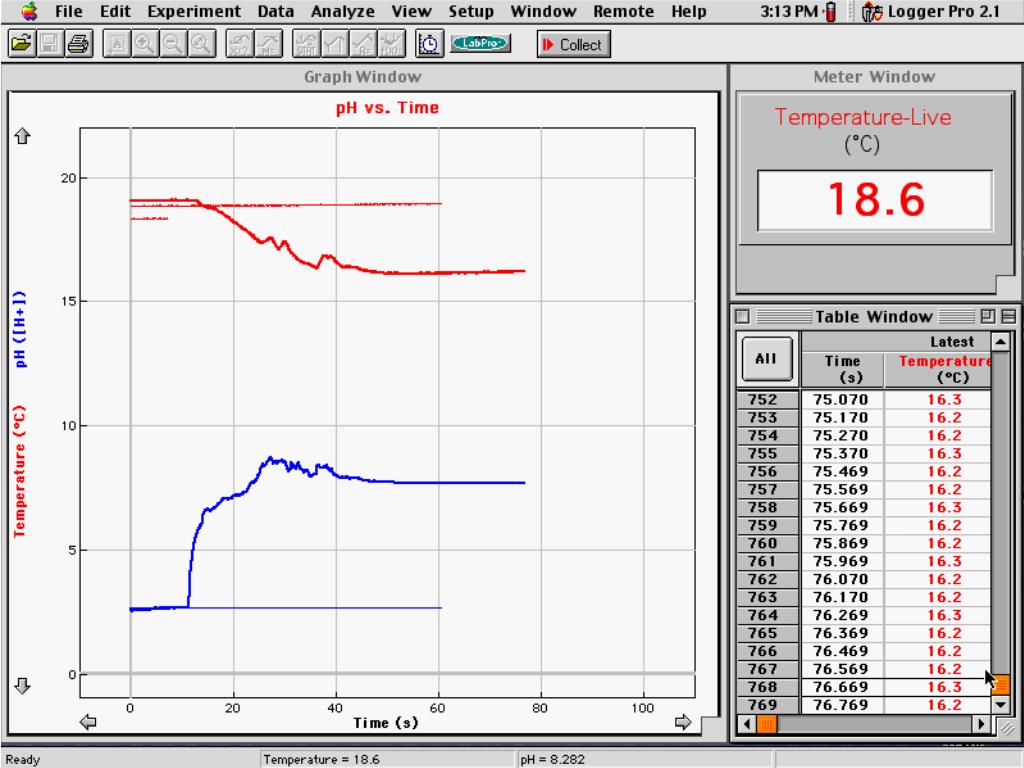Open the Remote menu
This screenshot has width=1024, height=768.
pos(624,11)
